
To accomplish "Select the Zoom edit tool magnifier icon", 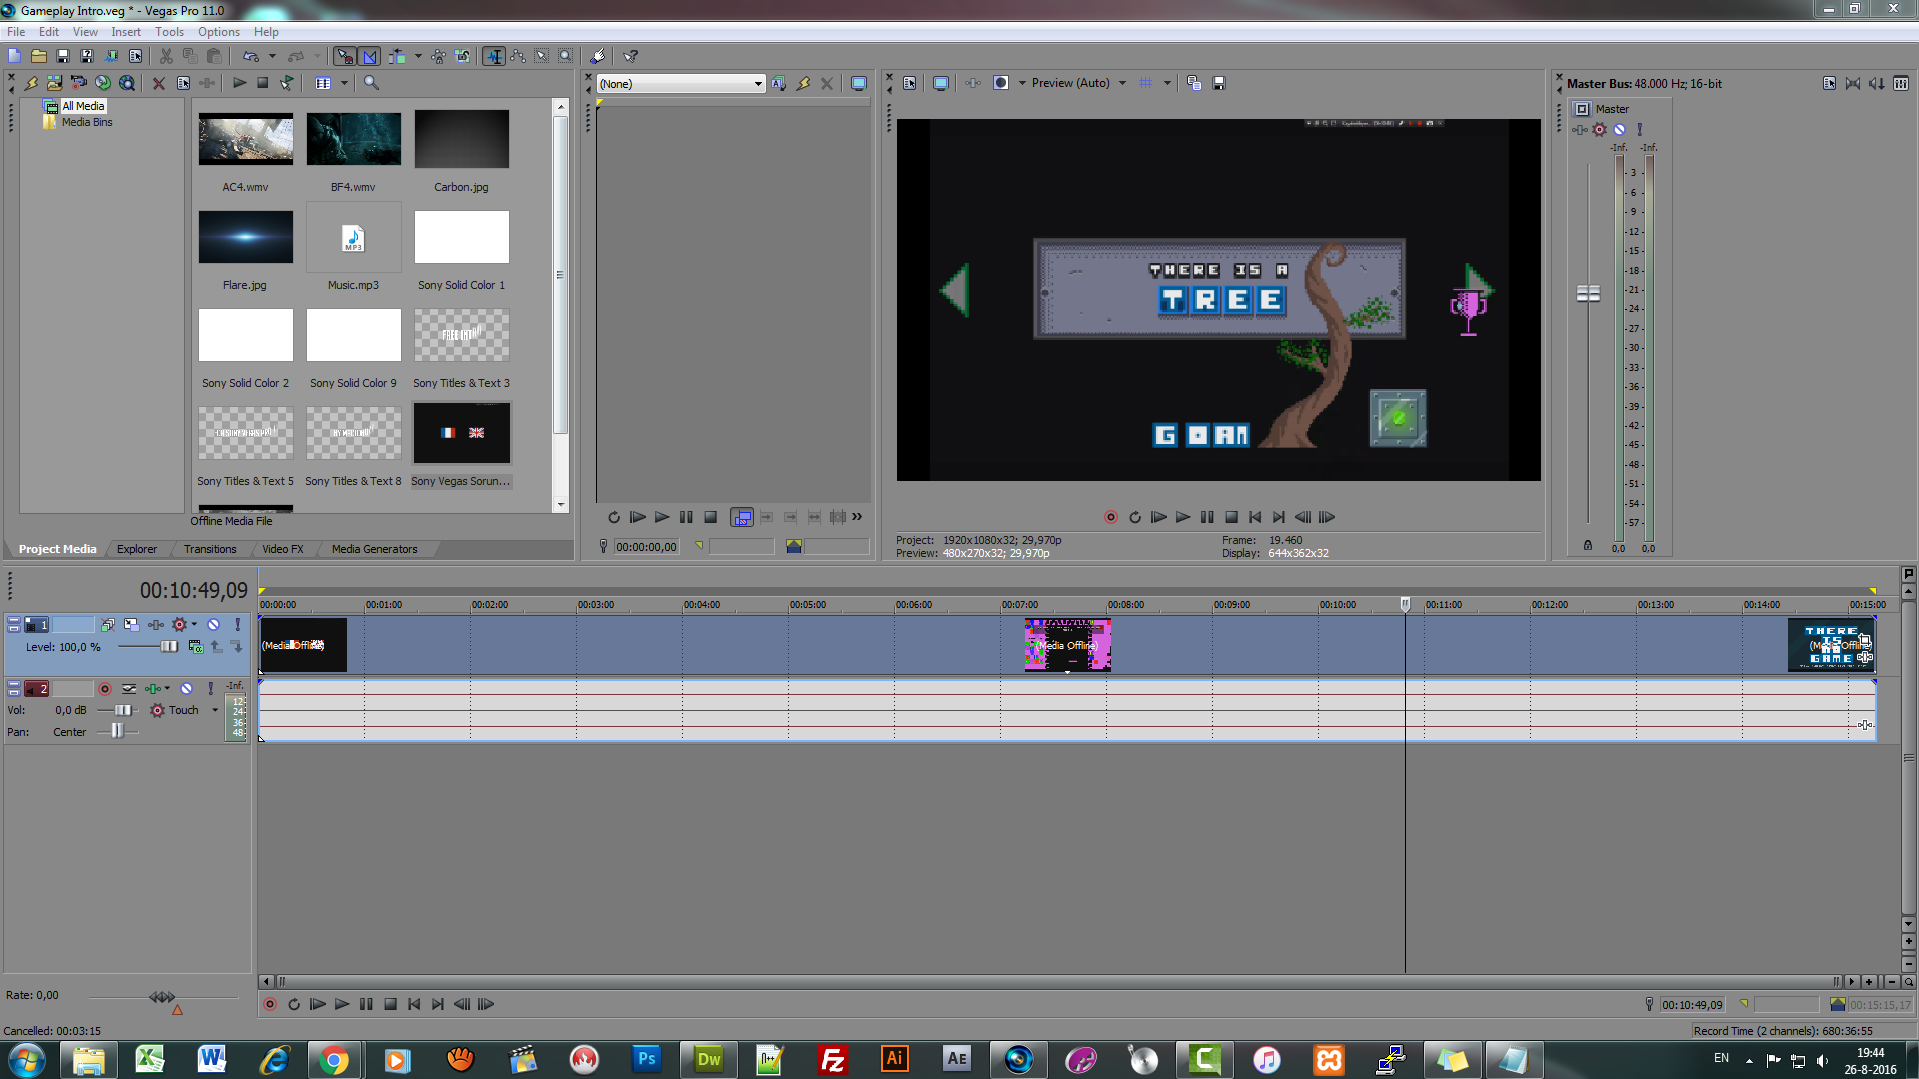I will pyautogui.click(x=565, y=56).
